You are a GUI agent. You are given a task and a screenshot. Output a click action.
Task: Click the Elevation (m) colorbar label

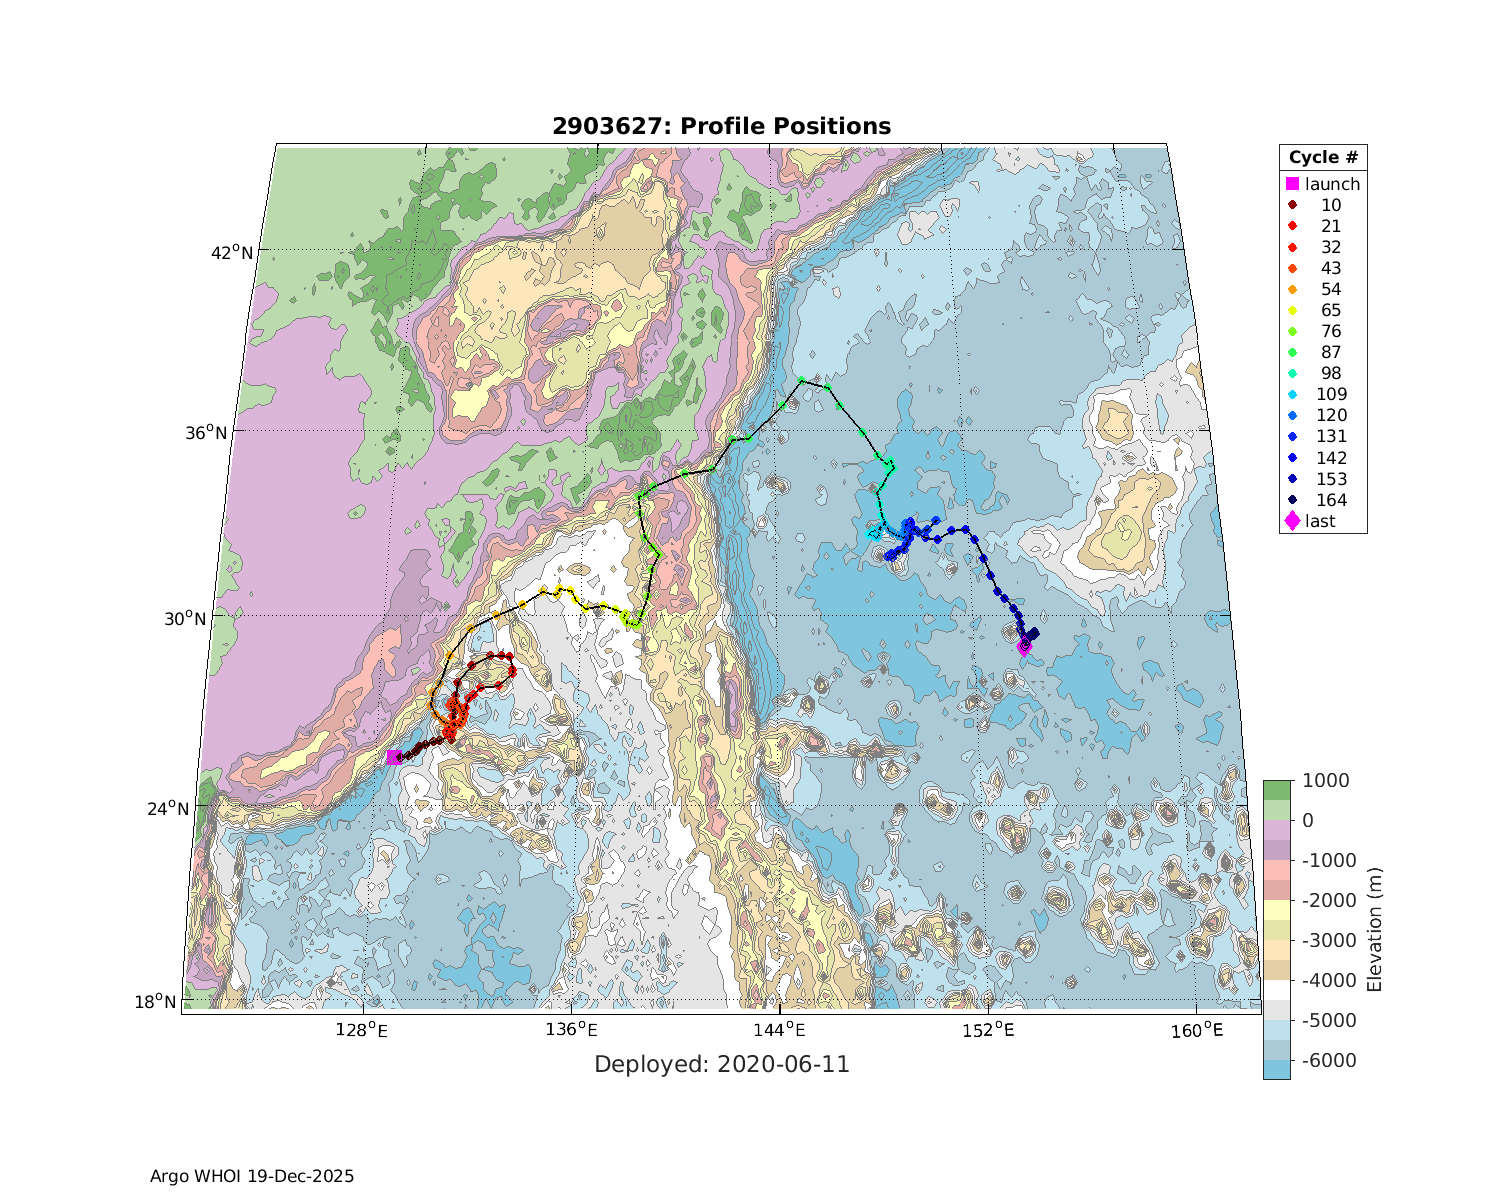coord(1374,930)
